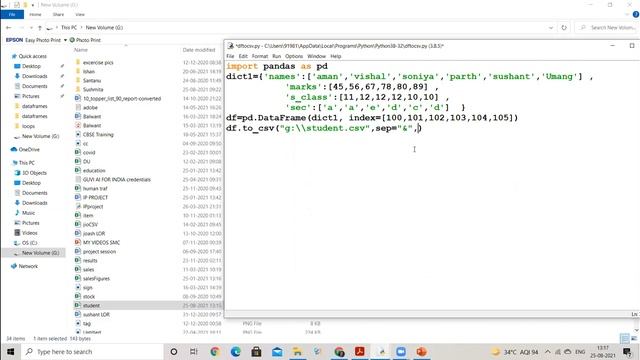
Task: Open the Run menu in IDLE
Action: (x=276, y=56)
